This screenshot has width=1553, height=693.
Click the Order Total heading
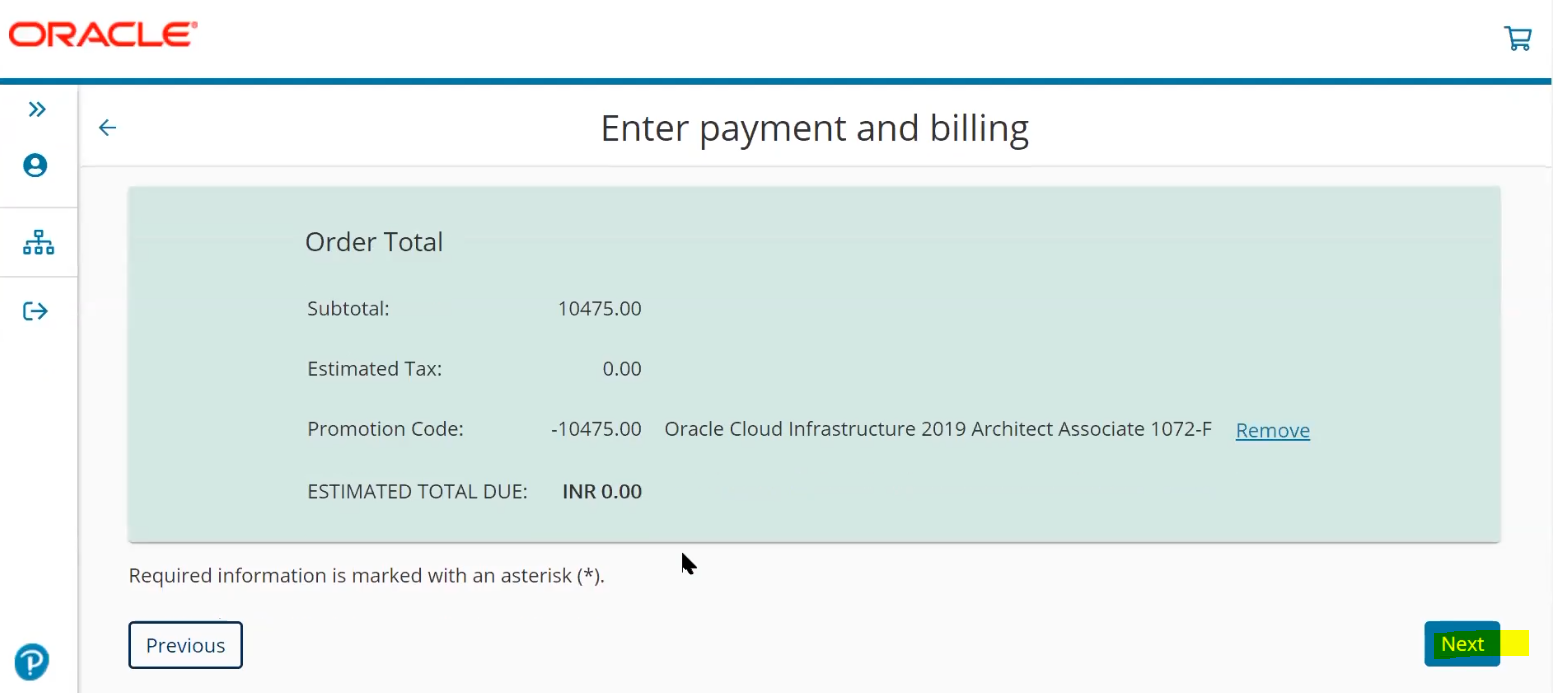pyautogui.click(x=374, y=242)
